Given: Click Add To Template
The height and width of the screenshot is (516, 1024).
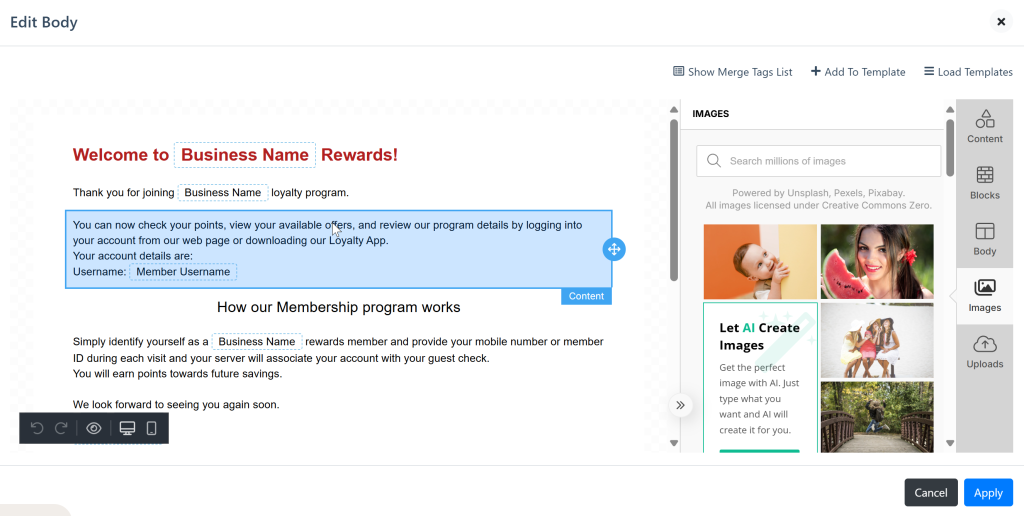Looking at the screenshot, I should [x=857, y=72].
